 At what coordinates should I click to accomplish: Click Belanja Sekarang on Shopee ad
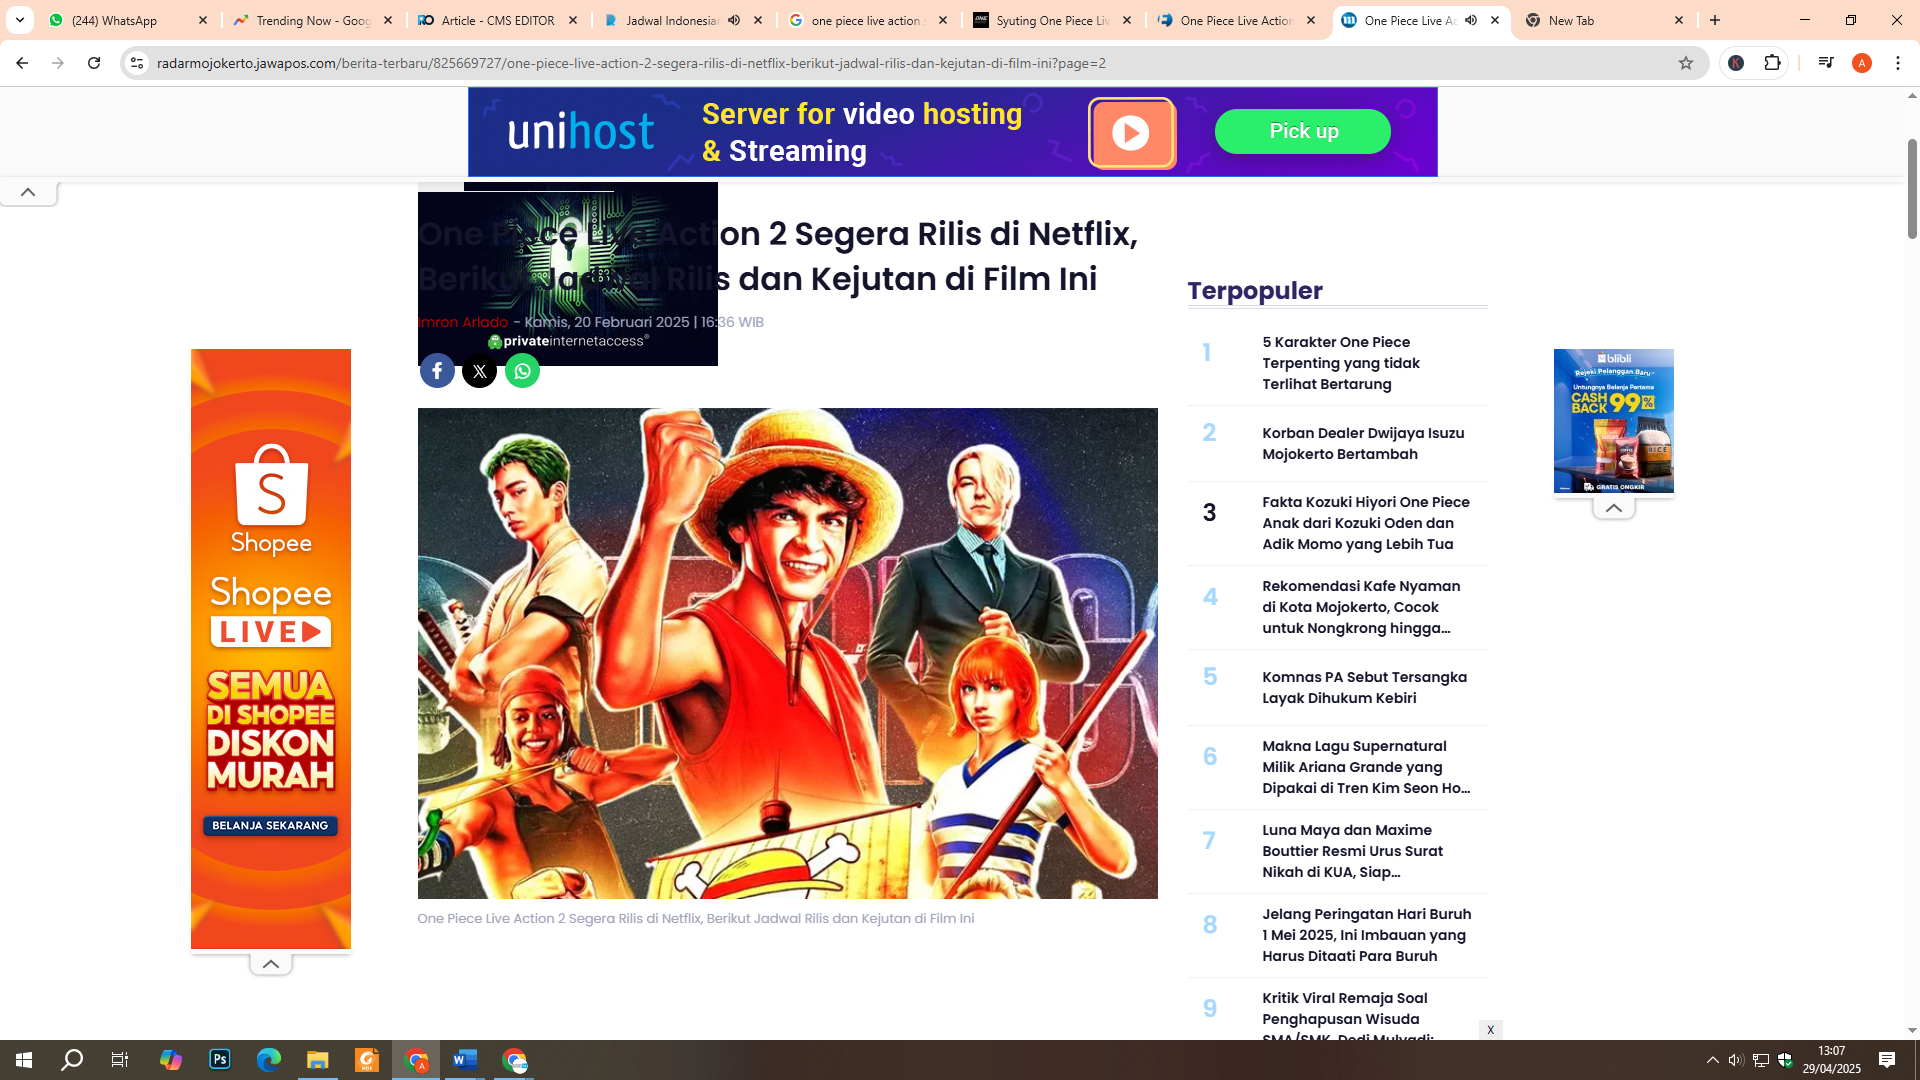(270, 826)
